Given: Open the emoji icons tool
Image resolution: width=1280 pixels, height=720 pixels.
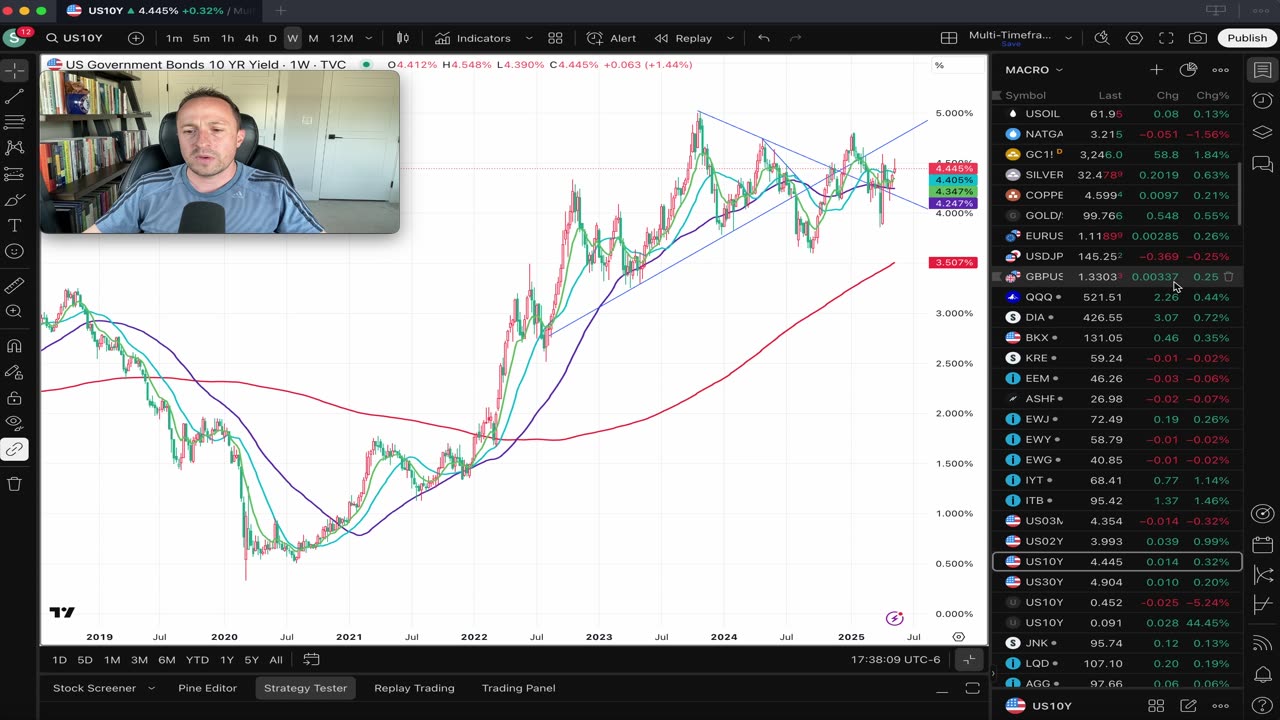Looking at the screenshot, I should (14, 252).
